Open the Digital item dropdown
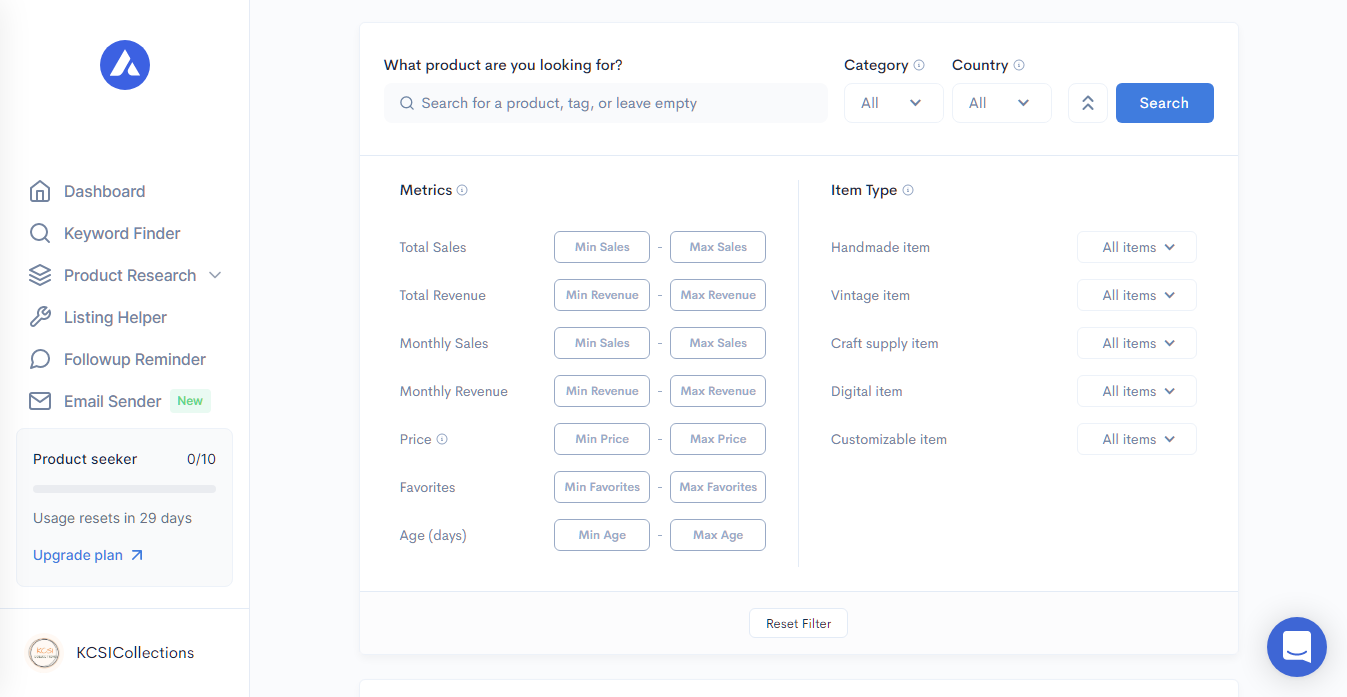The width and height of the screenshot is (1347, 697). [x=1136, y=391]
